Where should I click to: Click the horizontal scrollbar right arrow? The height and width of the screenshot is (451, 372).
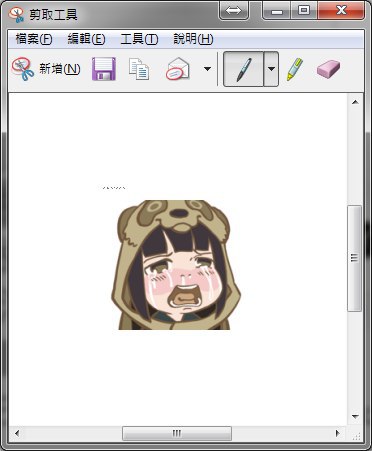point(338,433)
